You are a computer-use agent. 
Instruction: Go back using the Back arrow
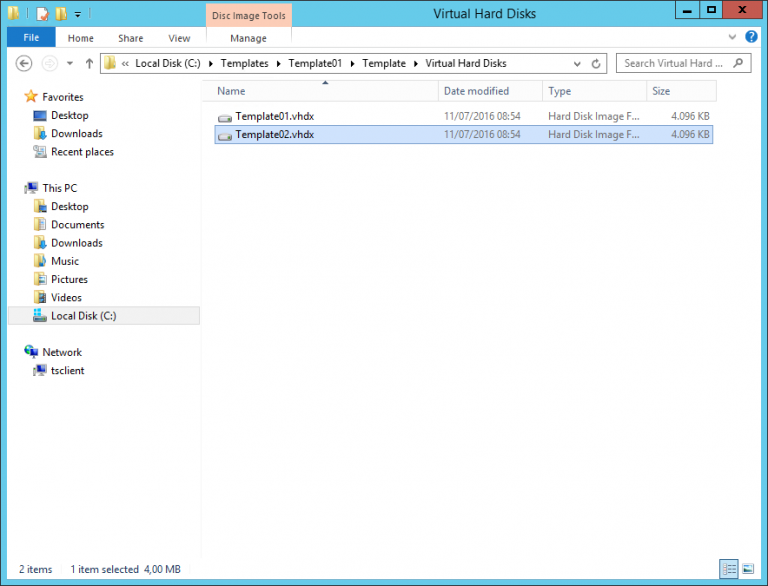coord(25,64)
